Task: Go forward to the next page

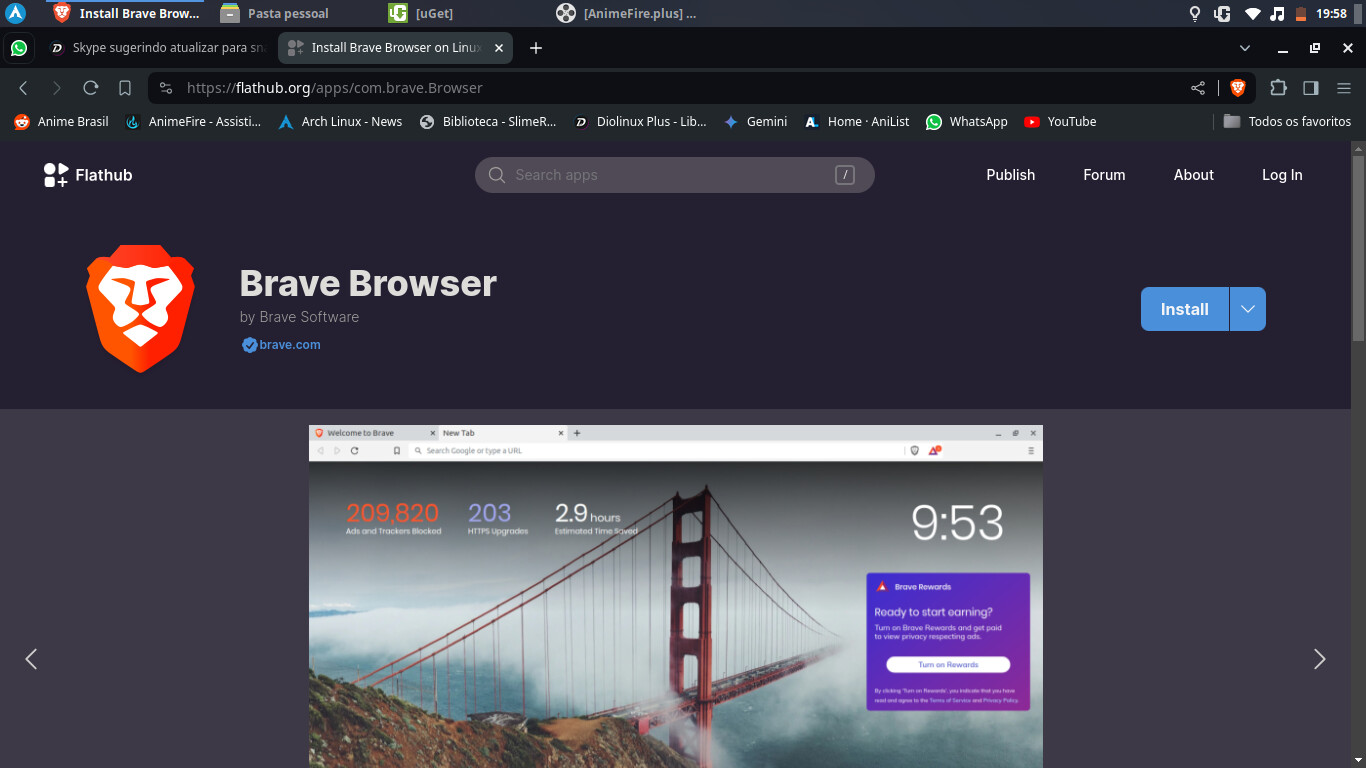Action: tap(57, 88)
